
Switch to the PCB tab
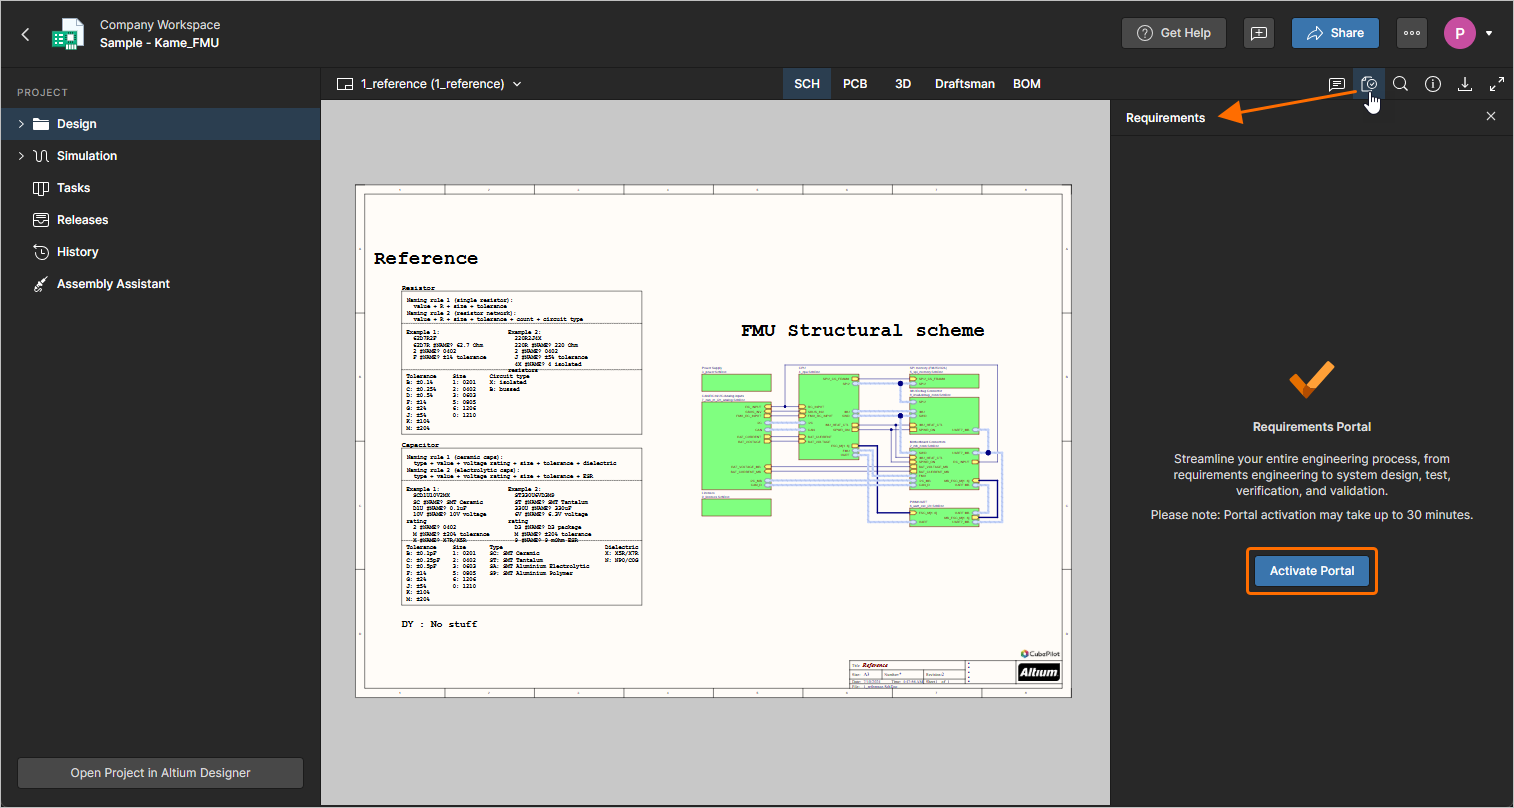tap(855, 84)
